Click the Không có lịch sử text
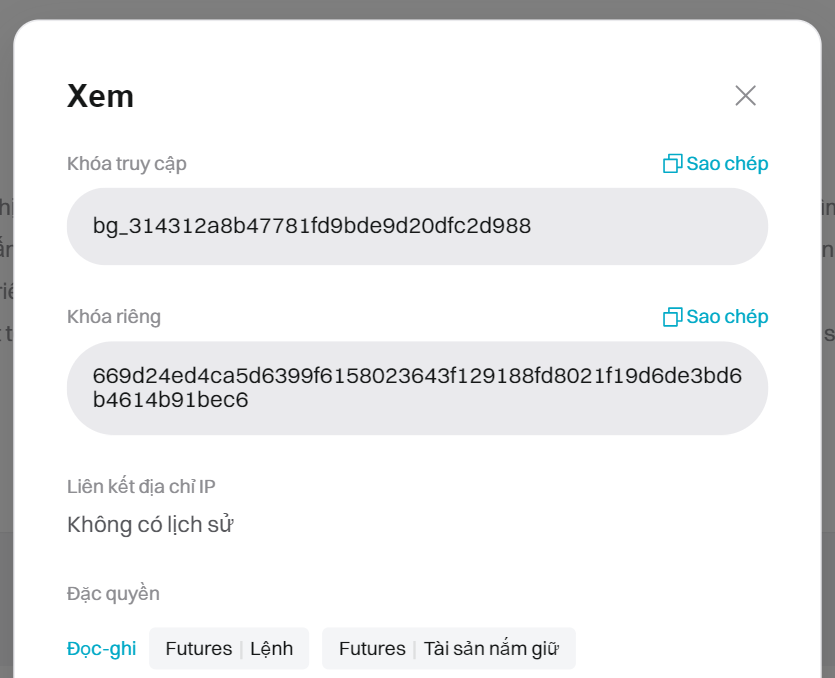Viewport: 835px width, 678px height. click(150, 525)
